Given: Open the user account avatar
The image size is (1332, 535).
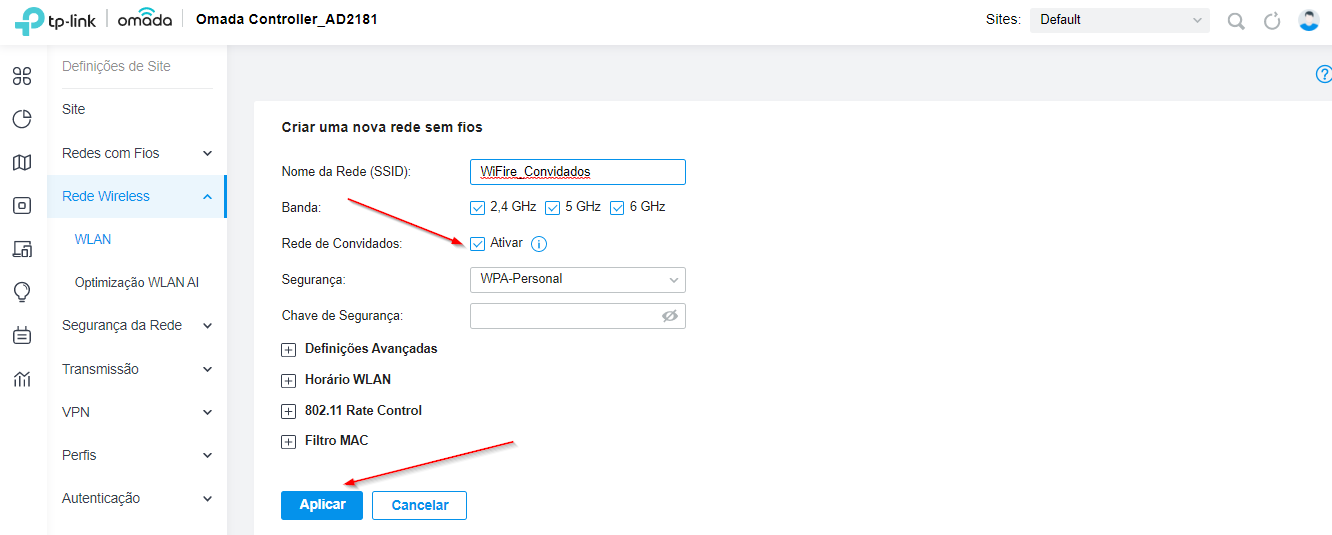Looking at the screenshot, I should (x=1308, y=20).
